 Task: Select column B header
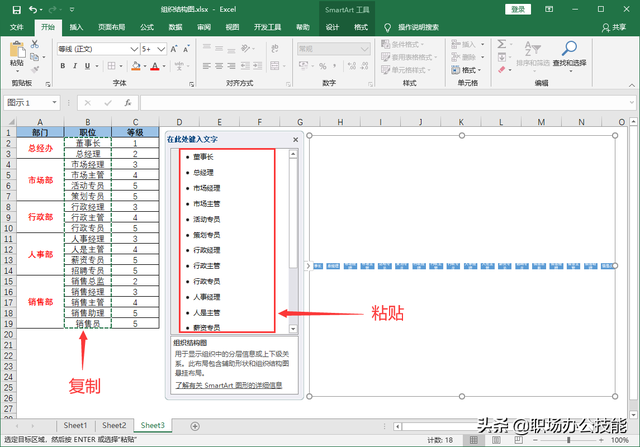click(88, 122)
